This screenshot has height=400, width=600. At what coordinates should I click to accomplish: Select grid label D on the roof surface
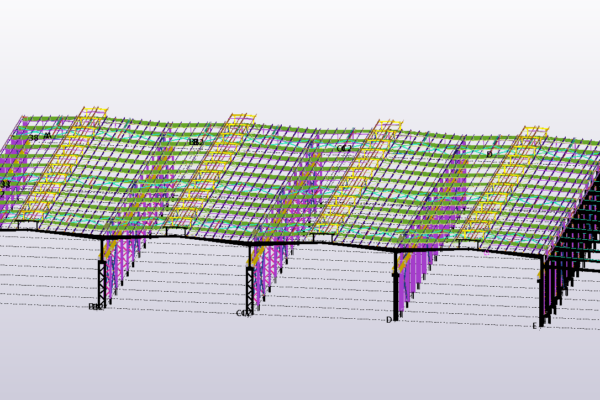489,155
